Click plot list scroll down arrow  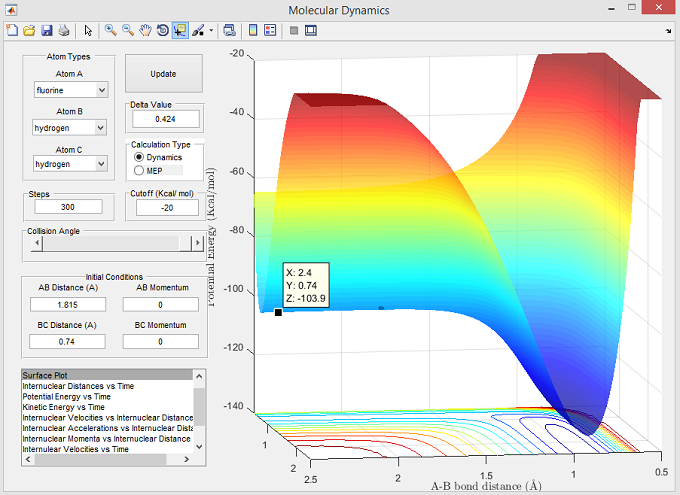pyautogui.click(x=199, y=446)
